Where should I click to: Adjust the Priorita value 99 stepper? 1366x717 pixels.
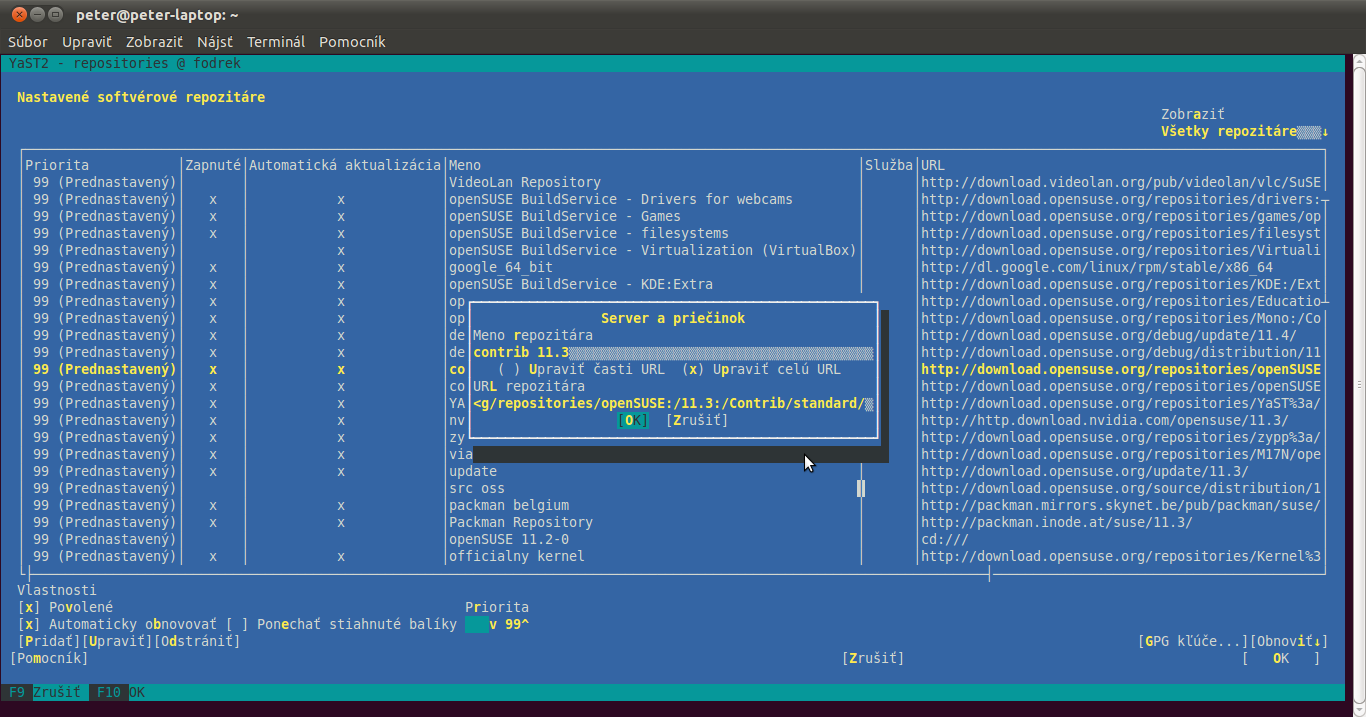pos(497,624)
